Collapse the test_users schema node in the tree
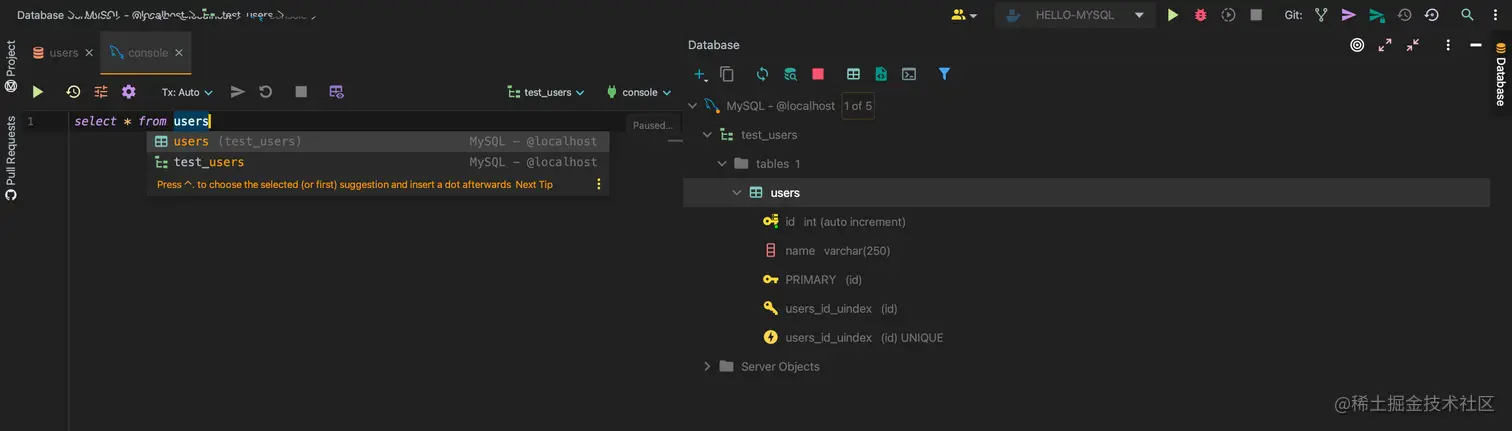The image size is (1512, 431). tap(707, 135)
